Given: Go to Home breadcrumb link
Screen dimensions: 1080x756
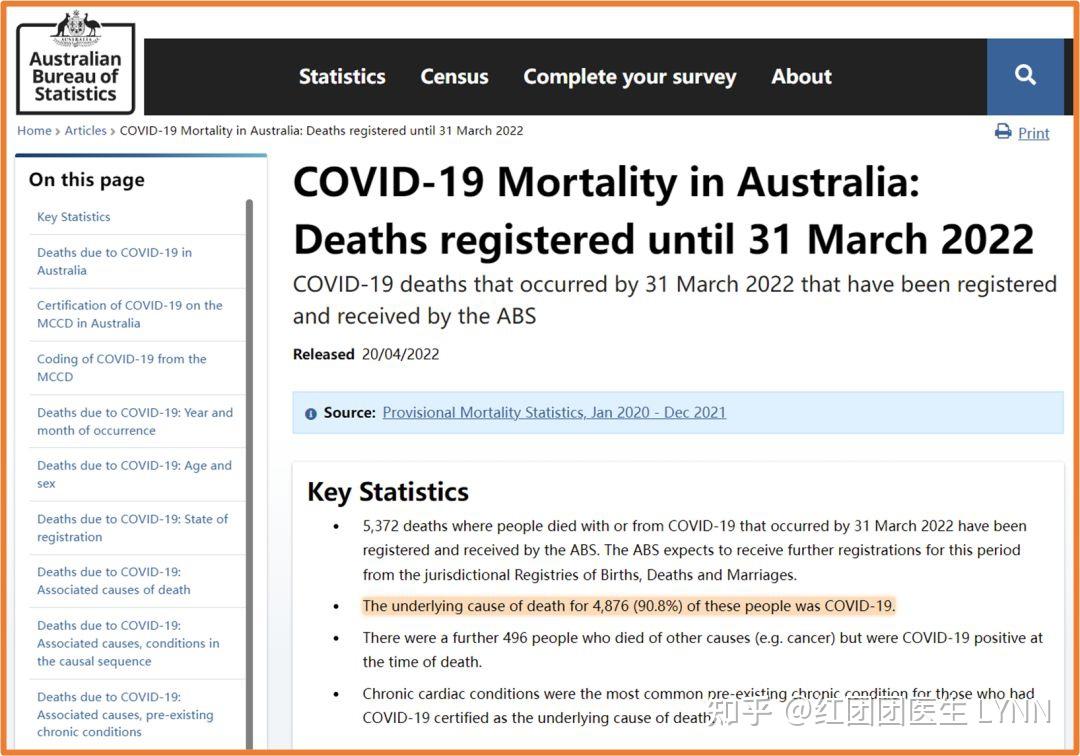Looking at the screenshot, I should (x=34, y=131).
